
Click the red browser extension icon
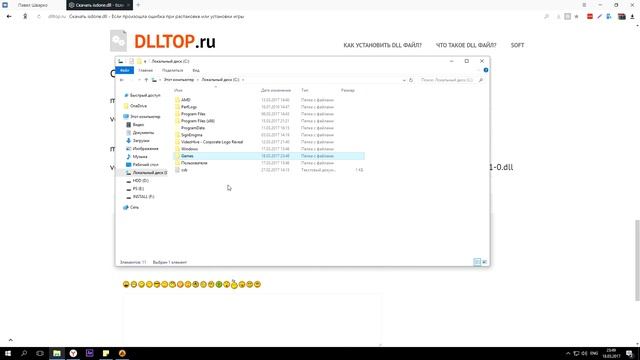[x=590, y=16]
